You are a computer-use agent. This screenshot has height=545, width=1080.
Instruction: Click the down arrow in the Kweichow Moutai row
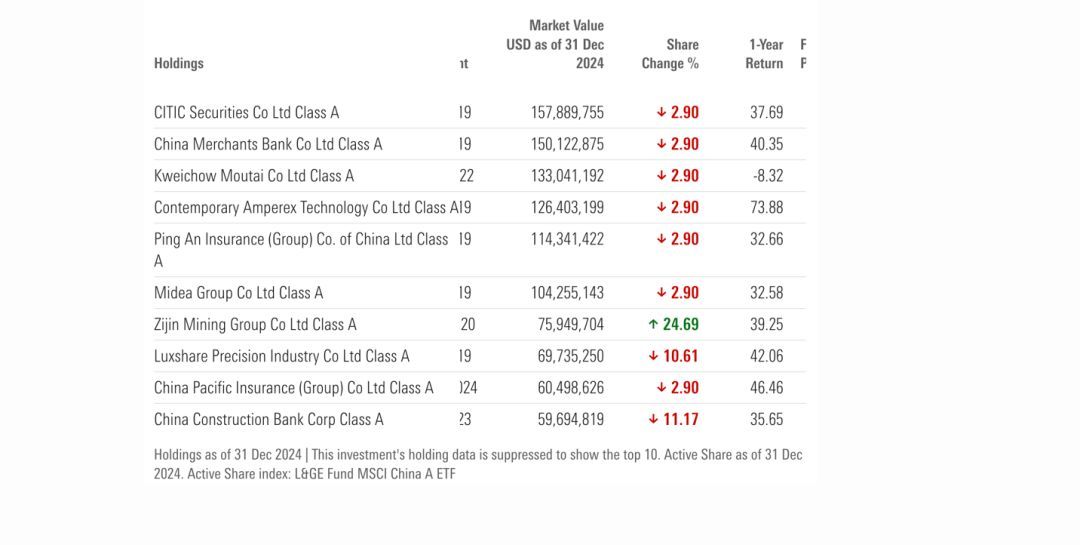click(x=661, y=176)
